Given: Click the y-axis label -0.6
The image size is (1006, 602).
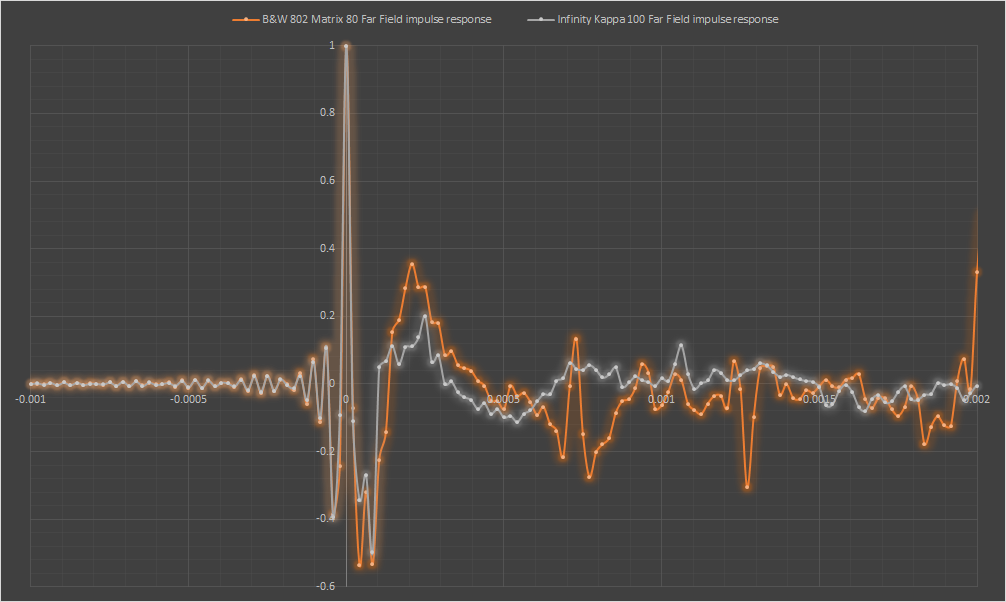Looking at the screenshot, I should [x=326, y=586].
